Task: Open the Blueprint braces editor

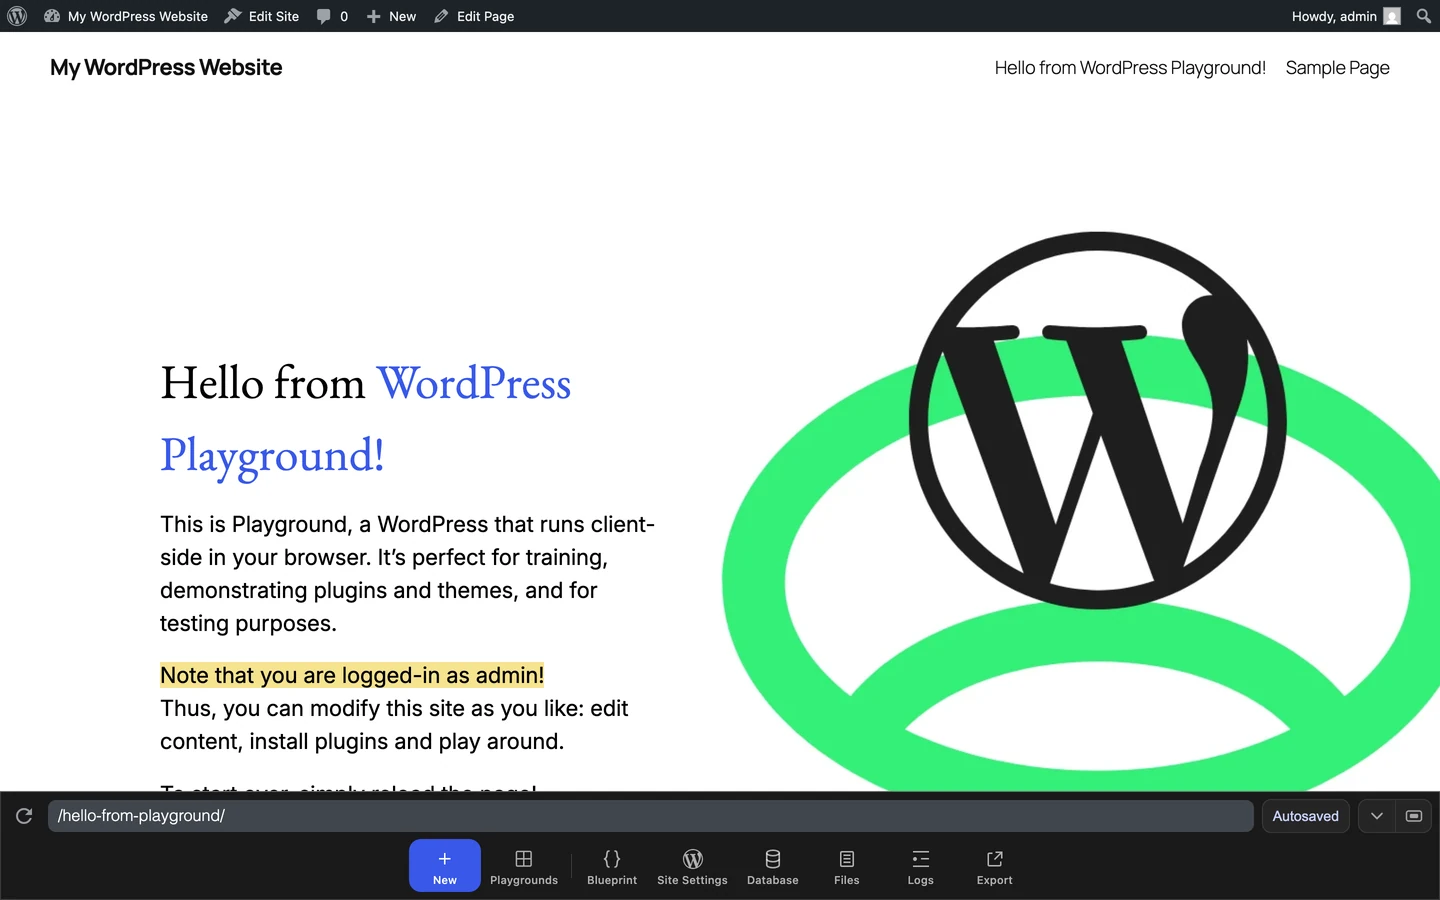Action: tap(612, 866)
